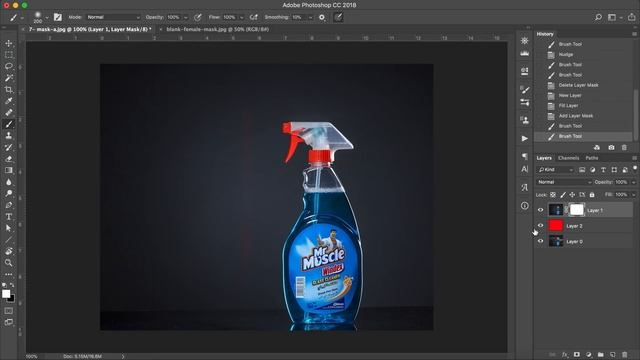
Task: Select the History panel tab
Action: tap(545, 34)
